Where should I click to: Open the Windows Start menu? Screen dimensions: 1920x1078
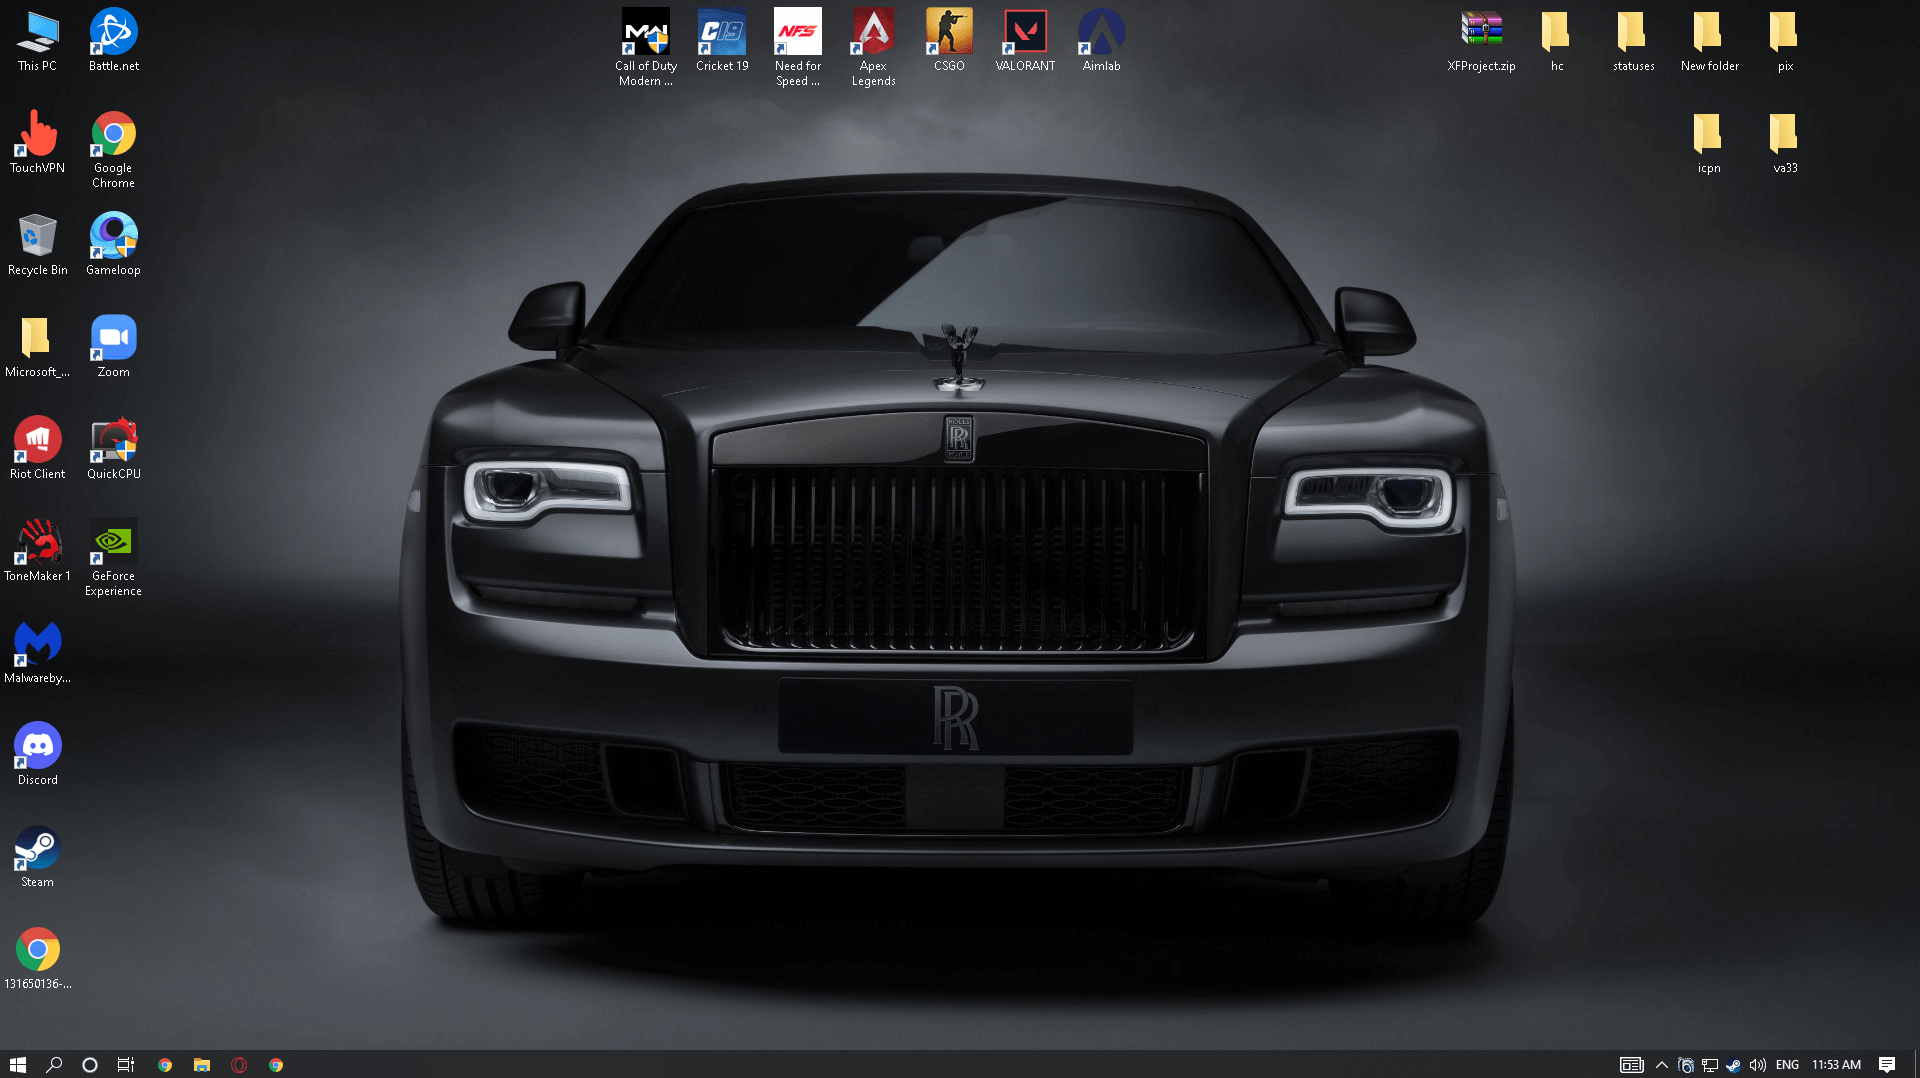(18, 1064)
